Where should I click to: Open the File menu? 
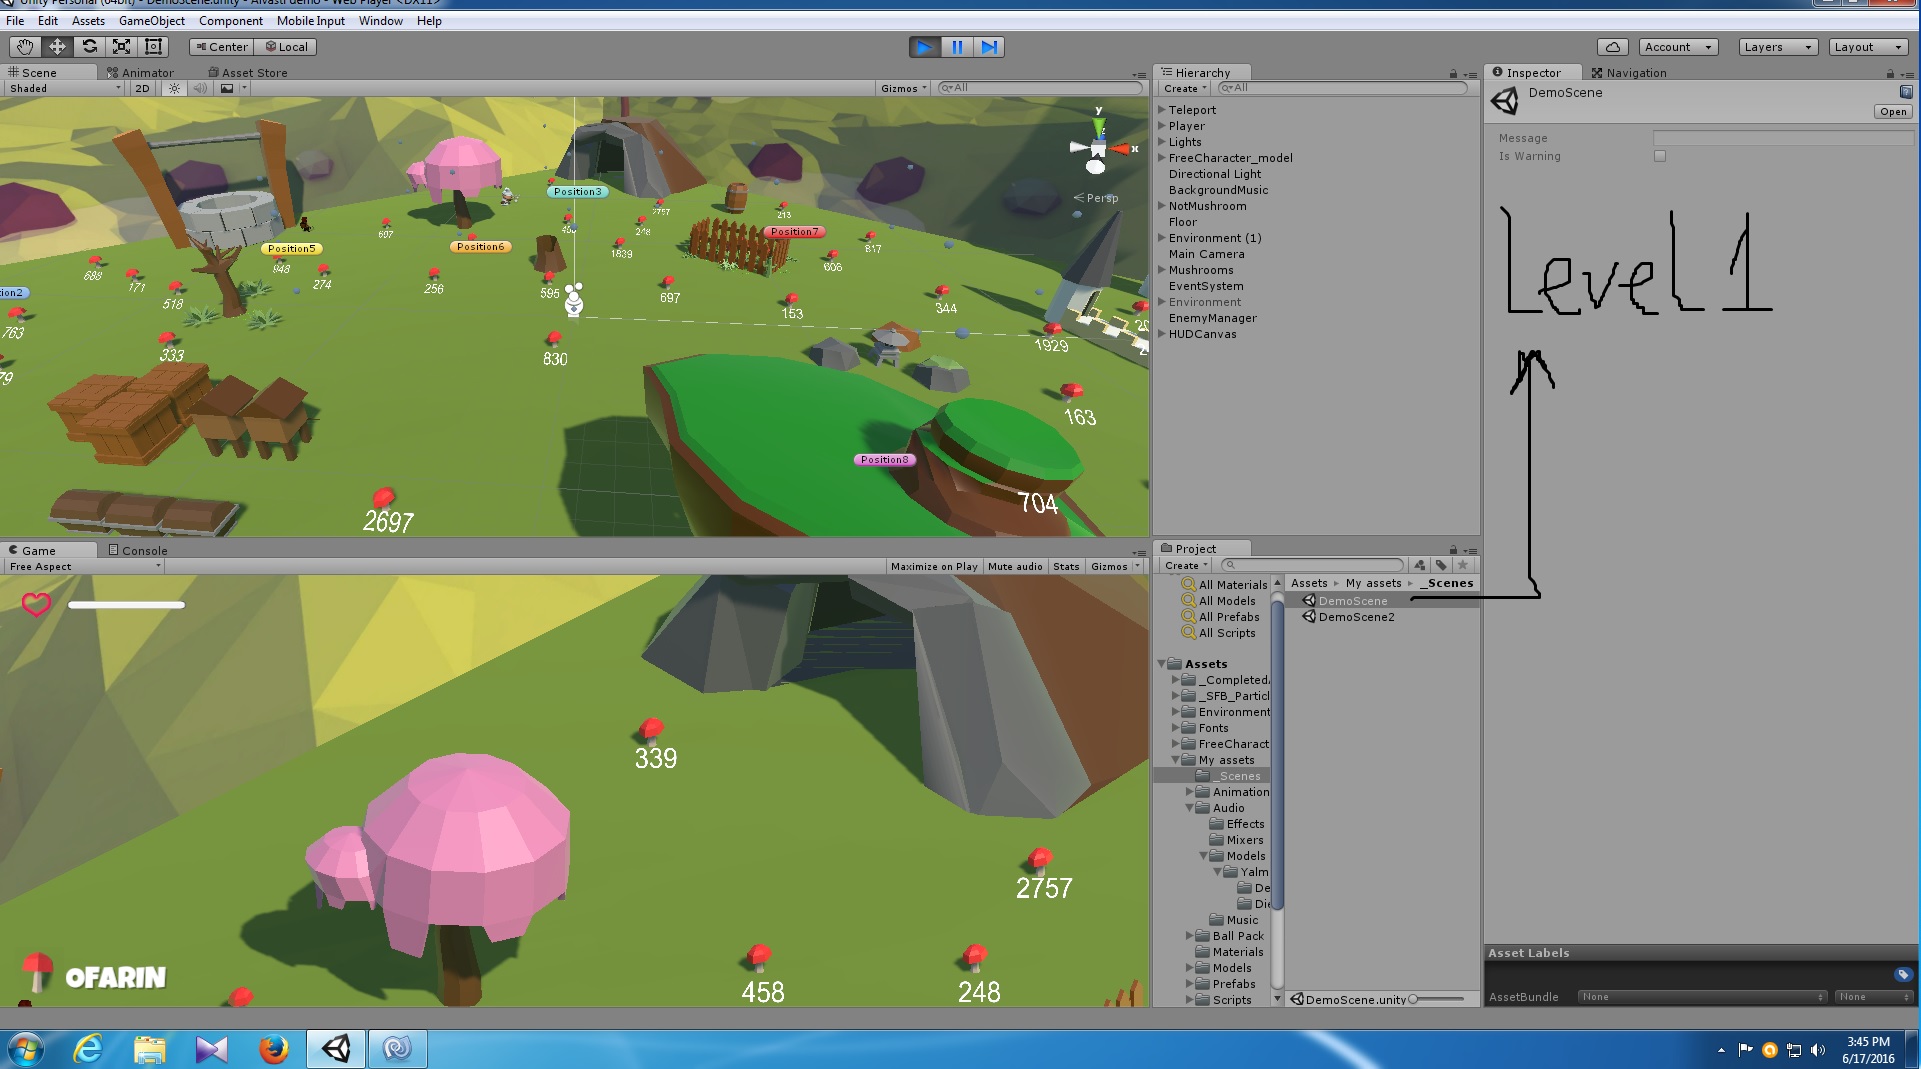(15, 20)
